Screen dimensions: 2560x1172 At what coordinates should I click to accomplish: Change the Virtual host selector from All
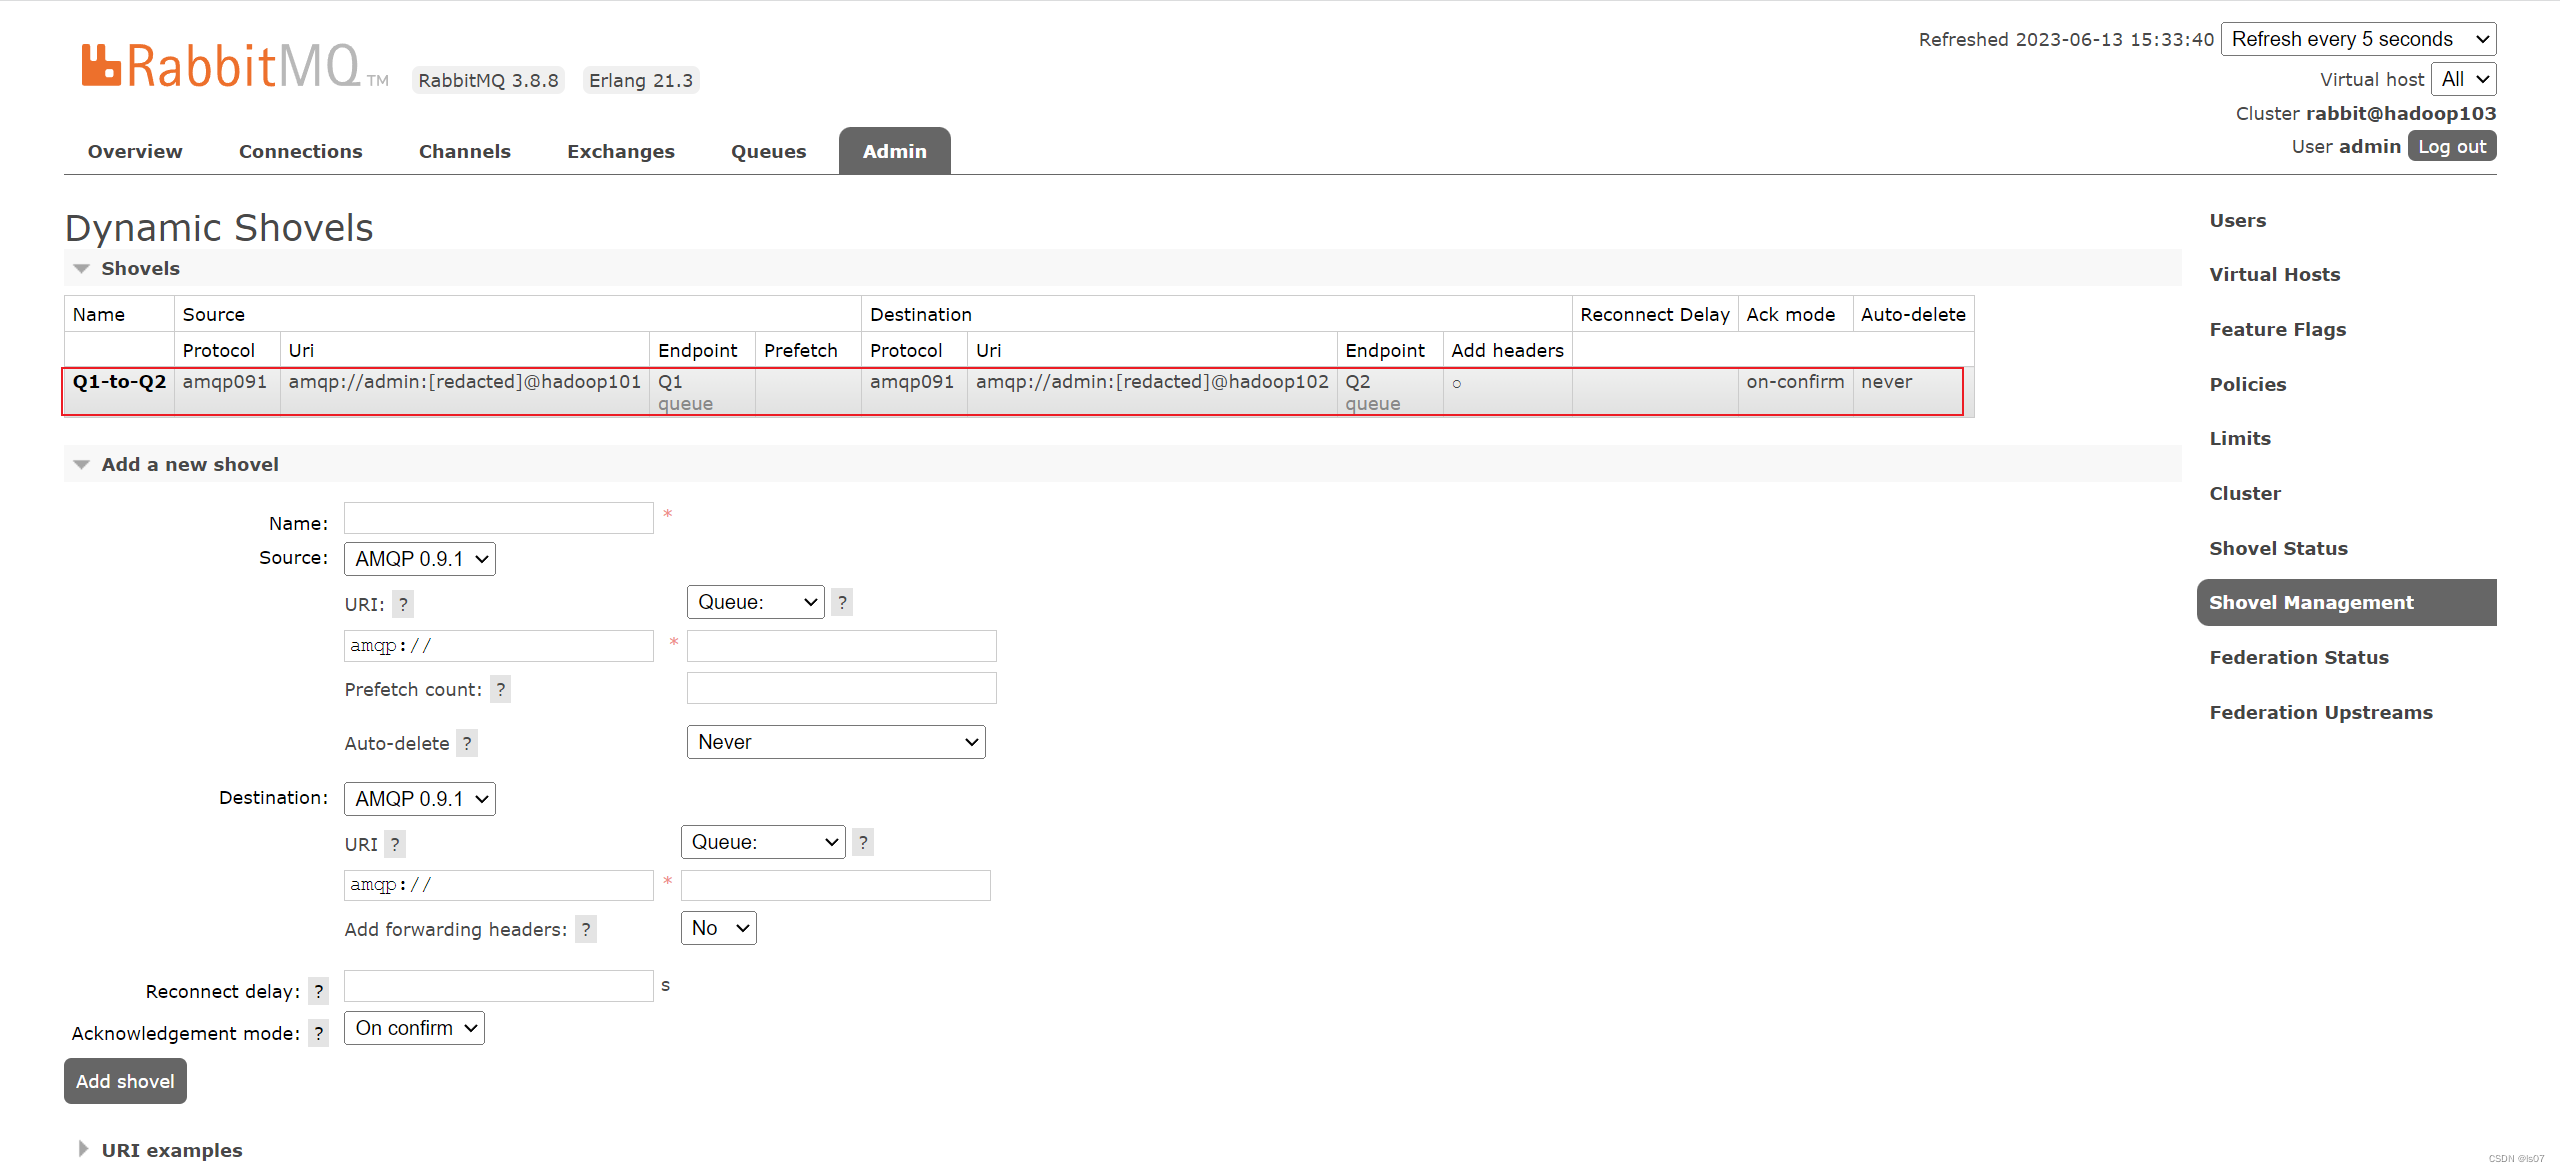[x=2464, y=78]
